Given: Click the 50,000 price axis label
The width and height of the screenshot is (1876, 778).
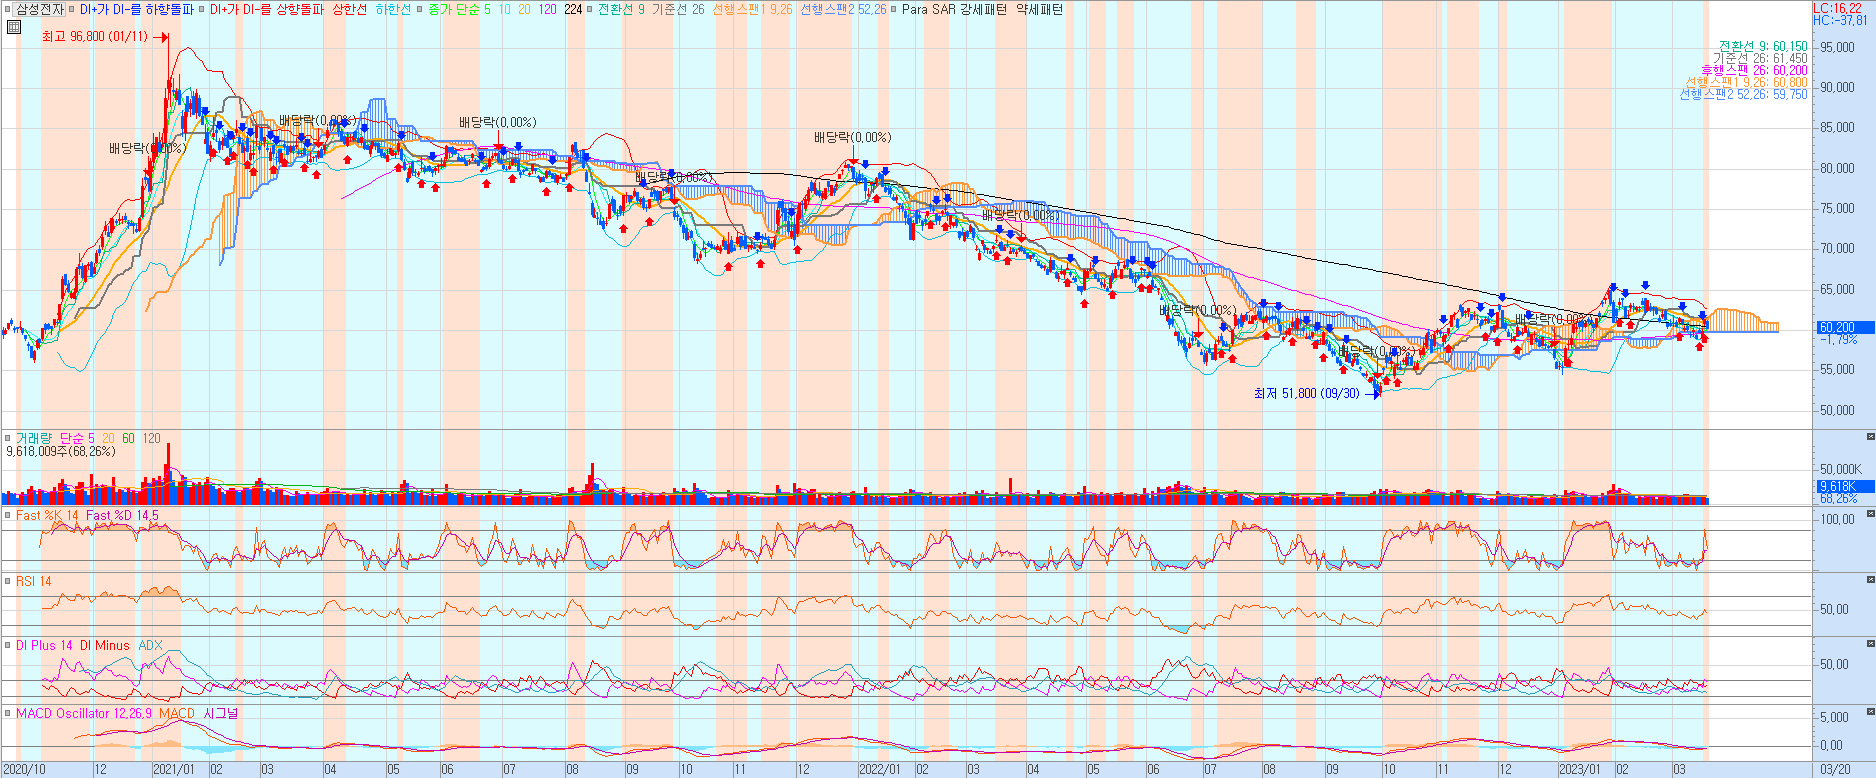Looking at the screenshot, I should [x=1838, y=410].
